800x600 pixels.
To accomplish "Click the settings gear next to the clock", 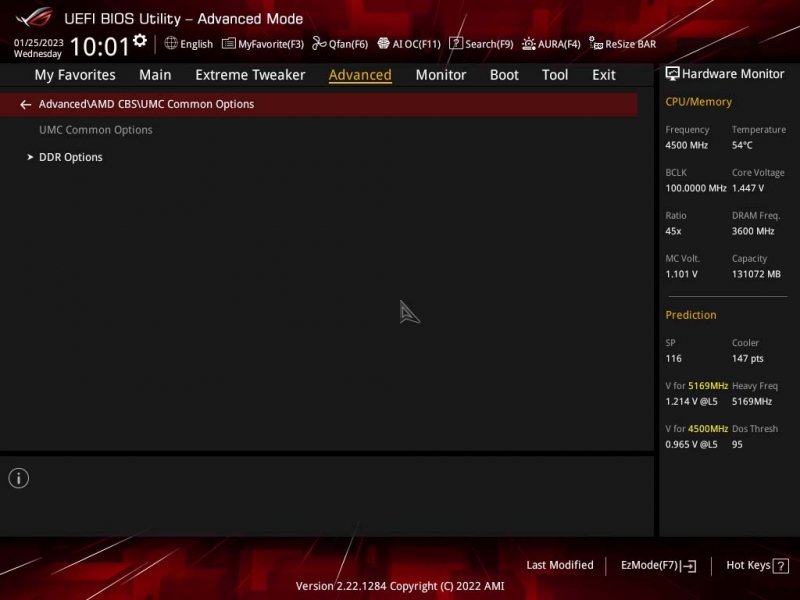I will tap(139, 40).
